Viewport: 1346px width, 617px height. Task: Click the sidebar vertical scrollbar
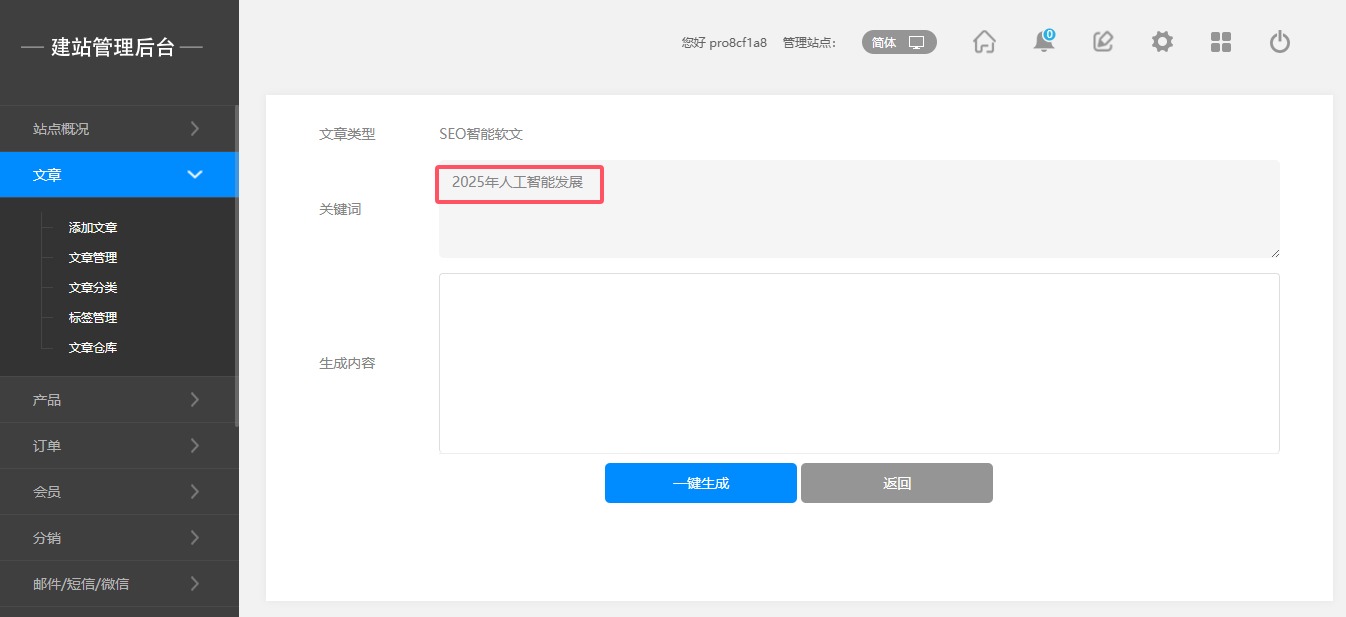tap(236, 266)
